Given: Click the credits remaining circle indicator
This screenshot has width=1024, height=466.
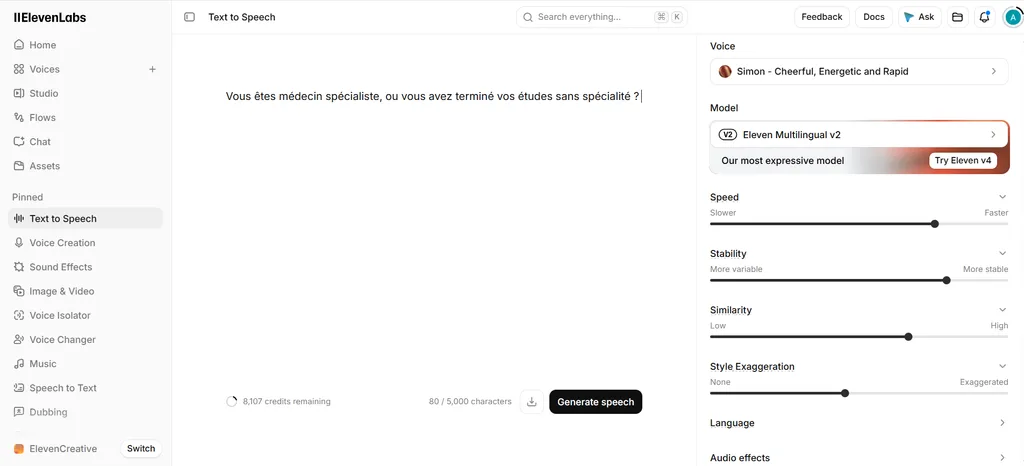Looking at the screenshot, I should 231,401.
